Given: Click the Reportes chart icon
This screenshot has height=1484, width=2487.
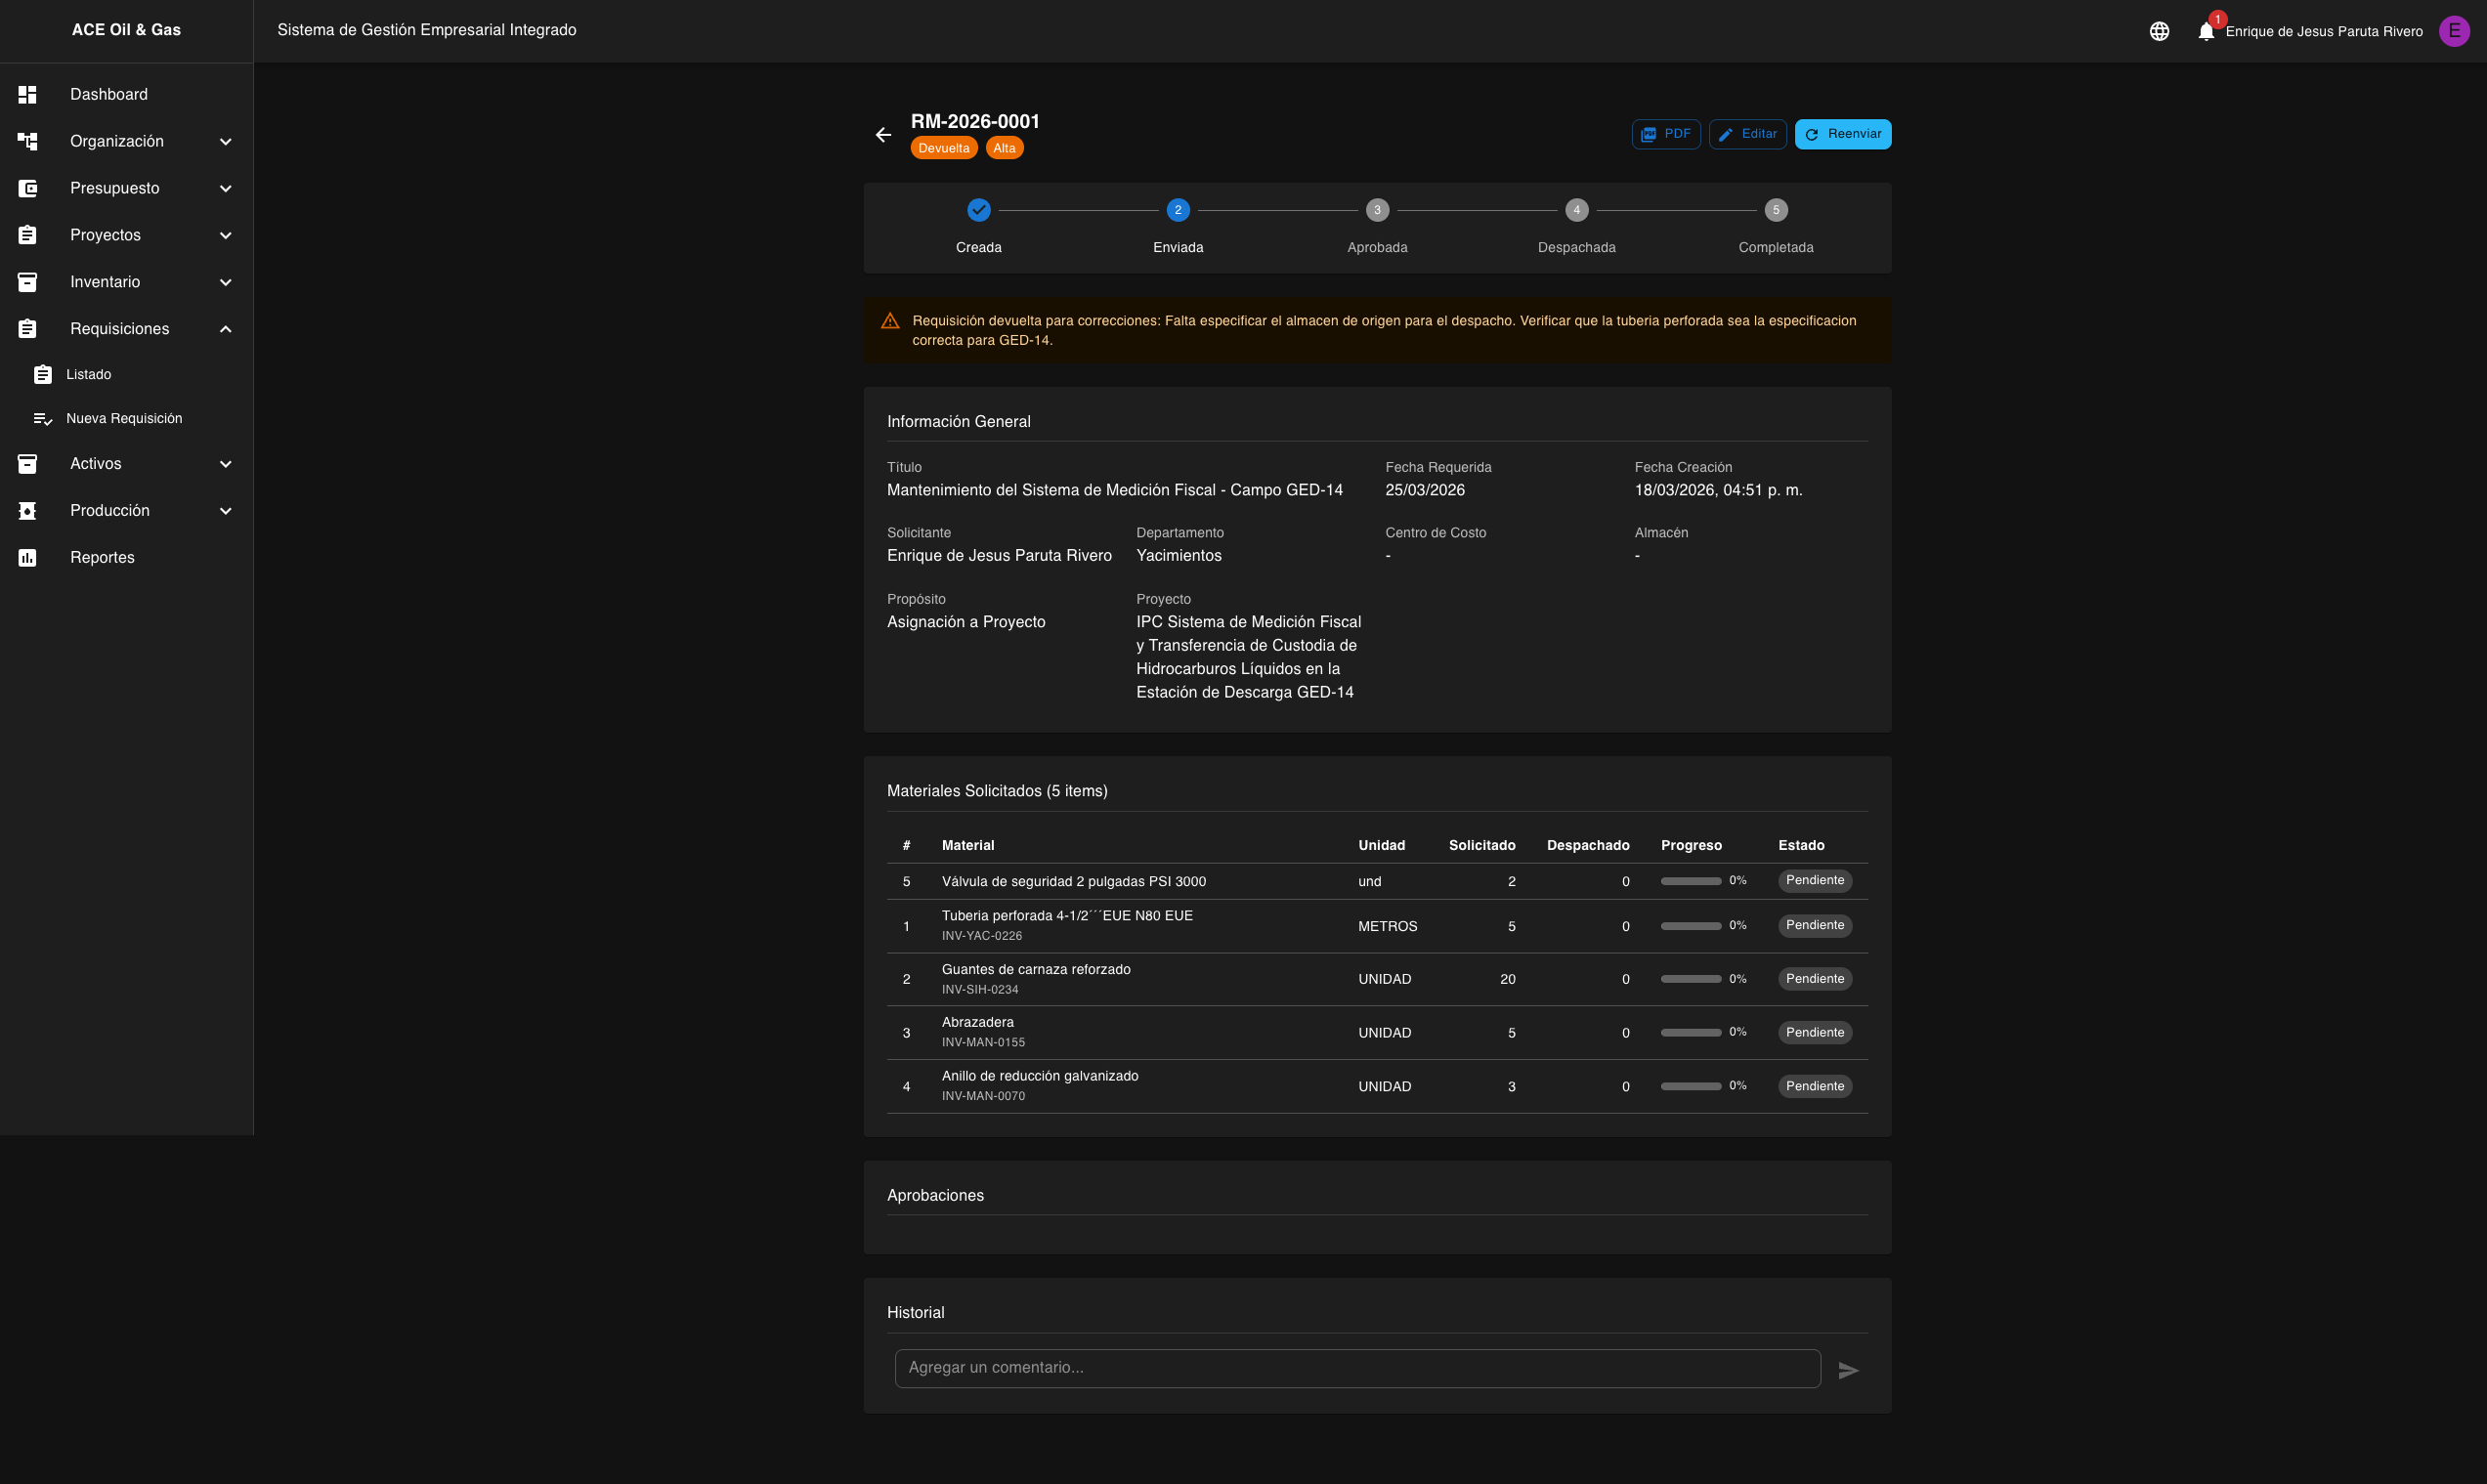Looking at the screenshot, I should 28,558.
